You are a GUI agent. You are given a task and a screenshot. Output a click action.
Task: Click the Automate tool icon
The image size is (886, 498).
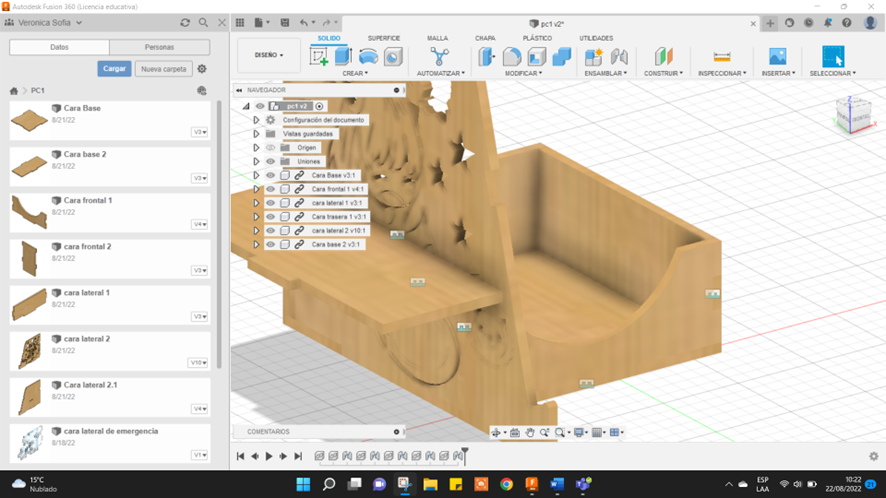[x=440, y=57]
